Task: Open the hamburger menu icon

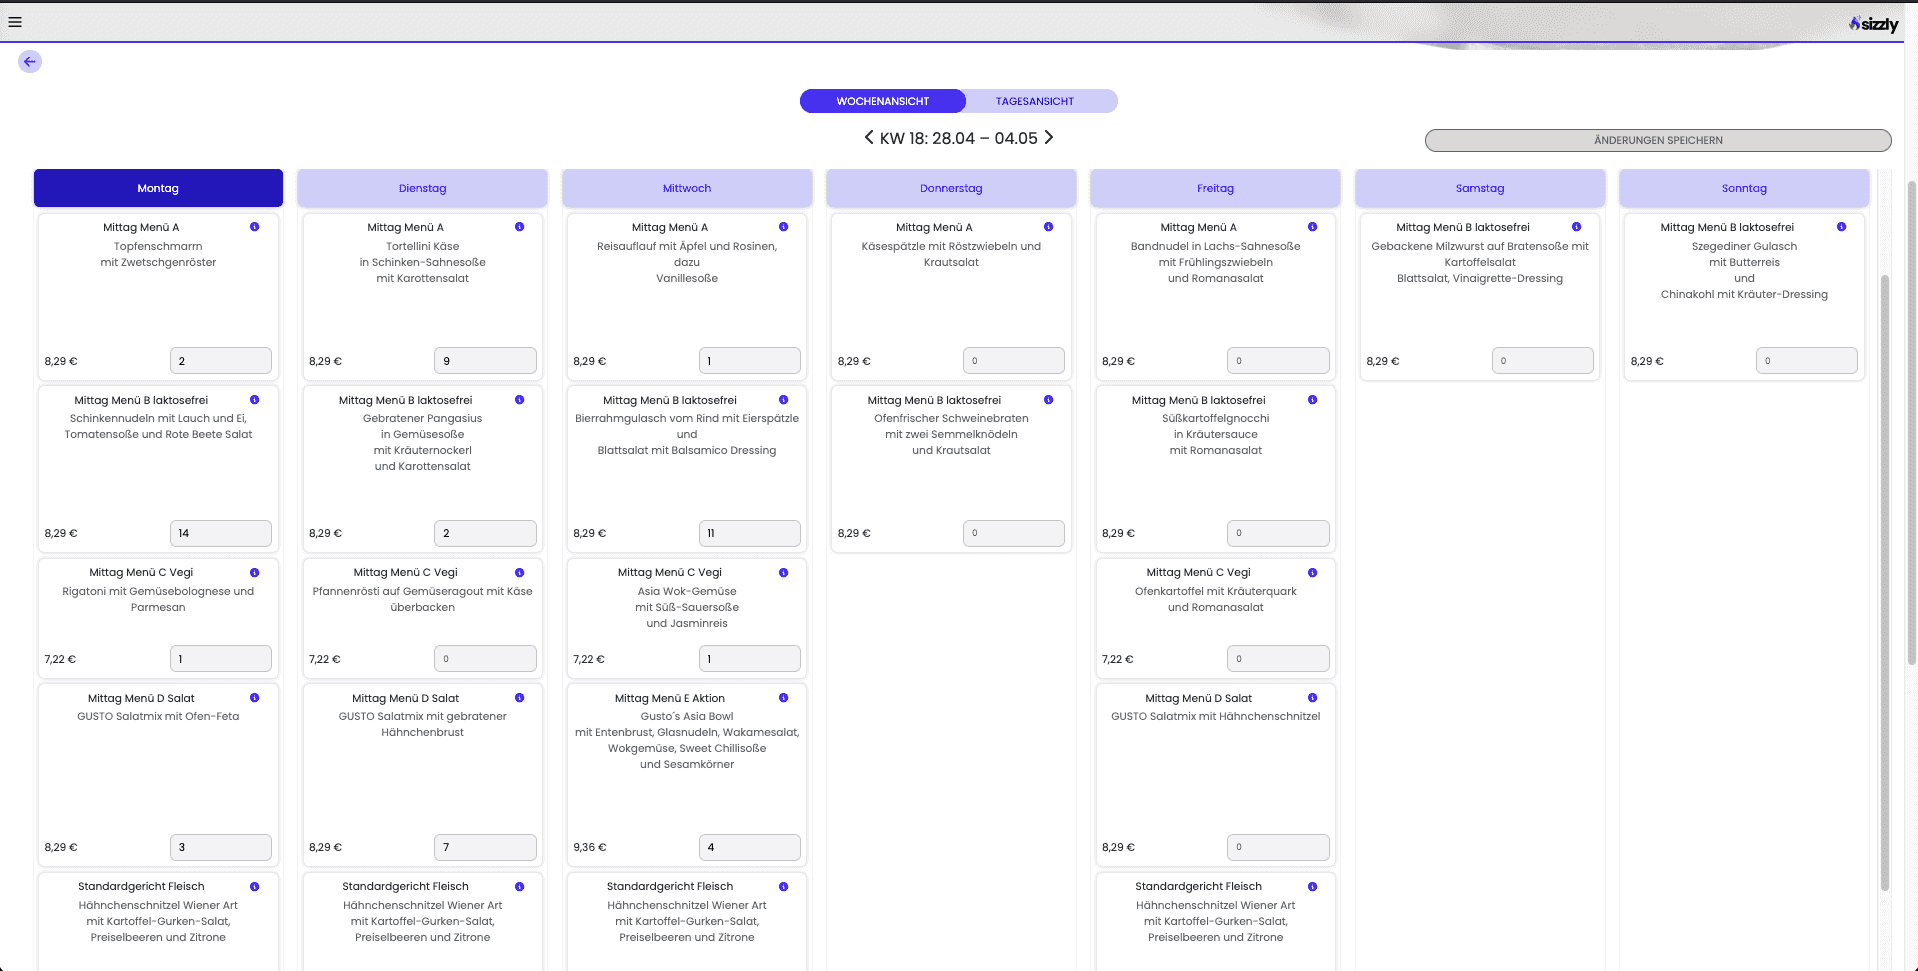Action: (x=15, y=22)
